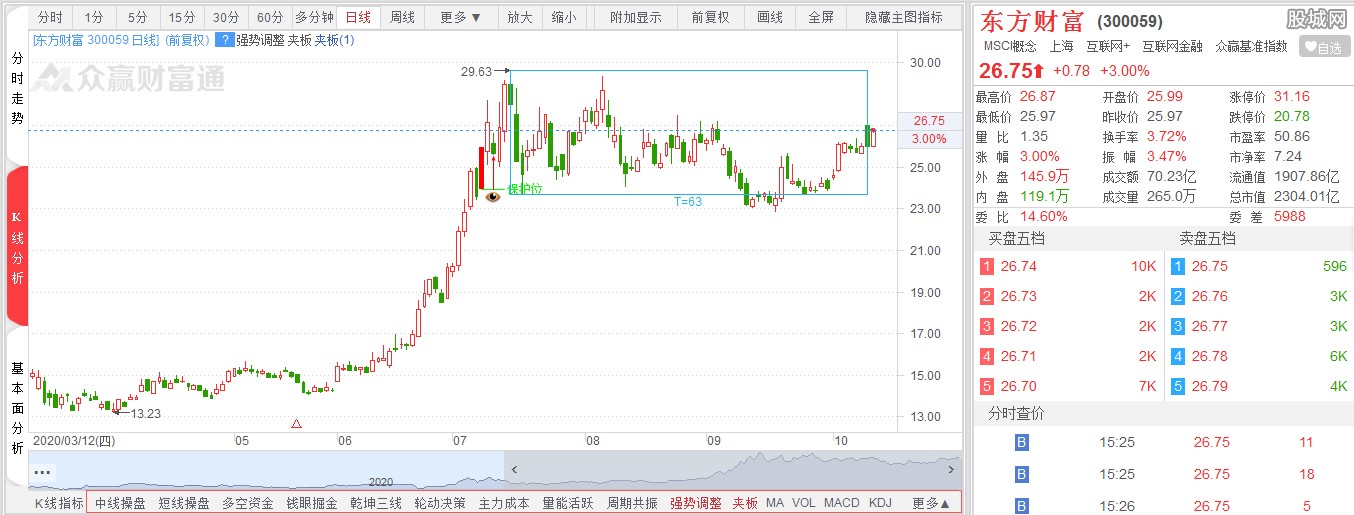Click left arrow on timeline navigator
This screenshot has width=1354, height=515.
pyautogui.click(x=513, y=469)
